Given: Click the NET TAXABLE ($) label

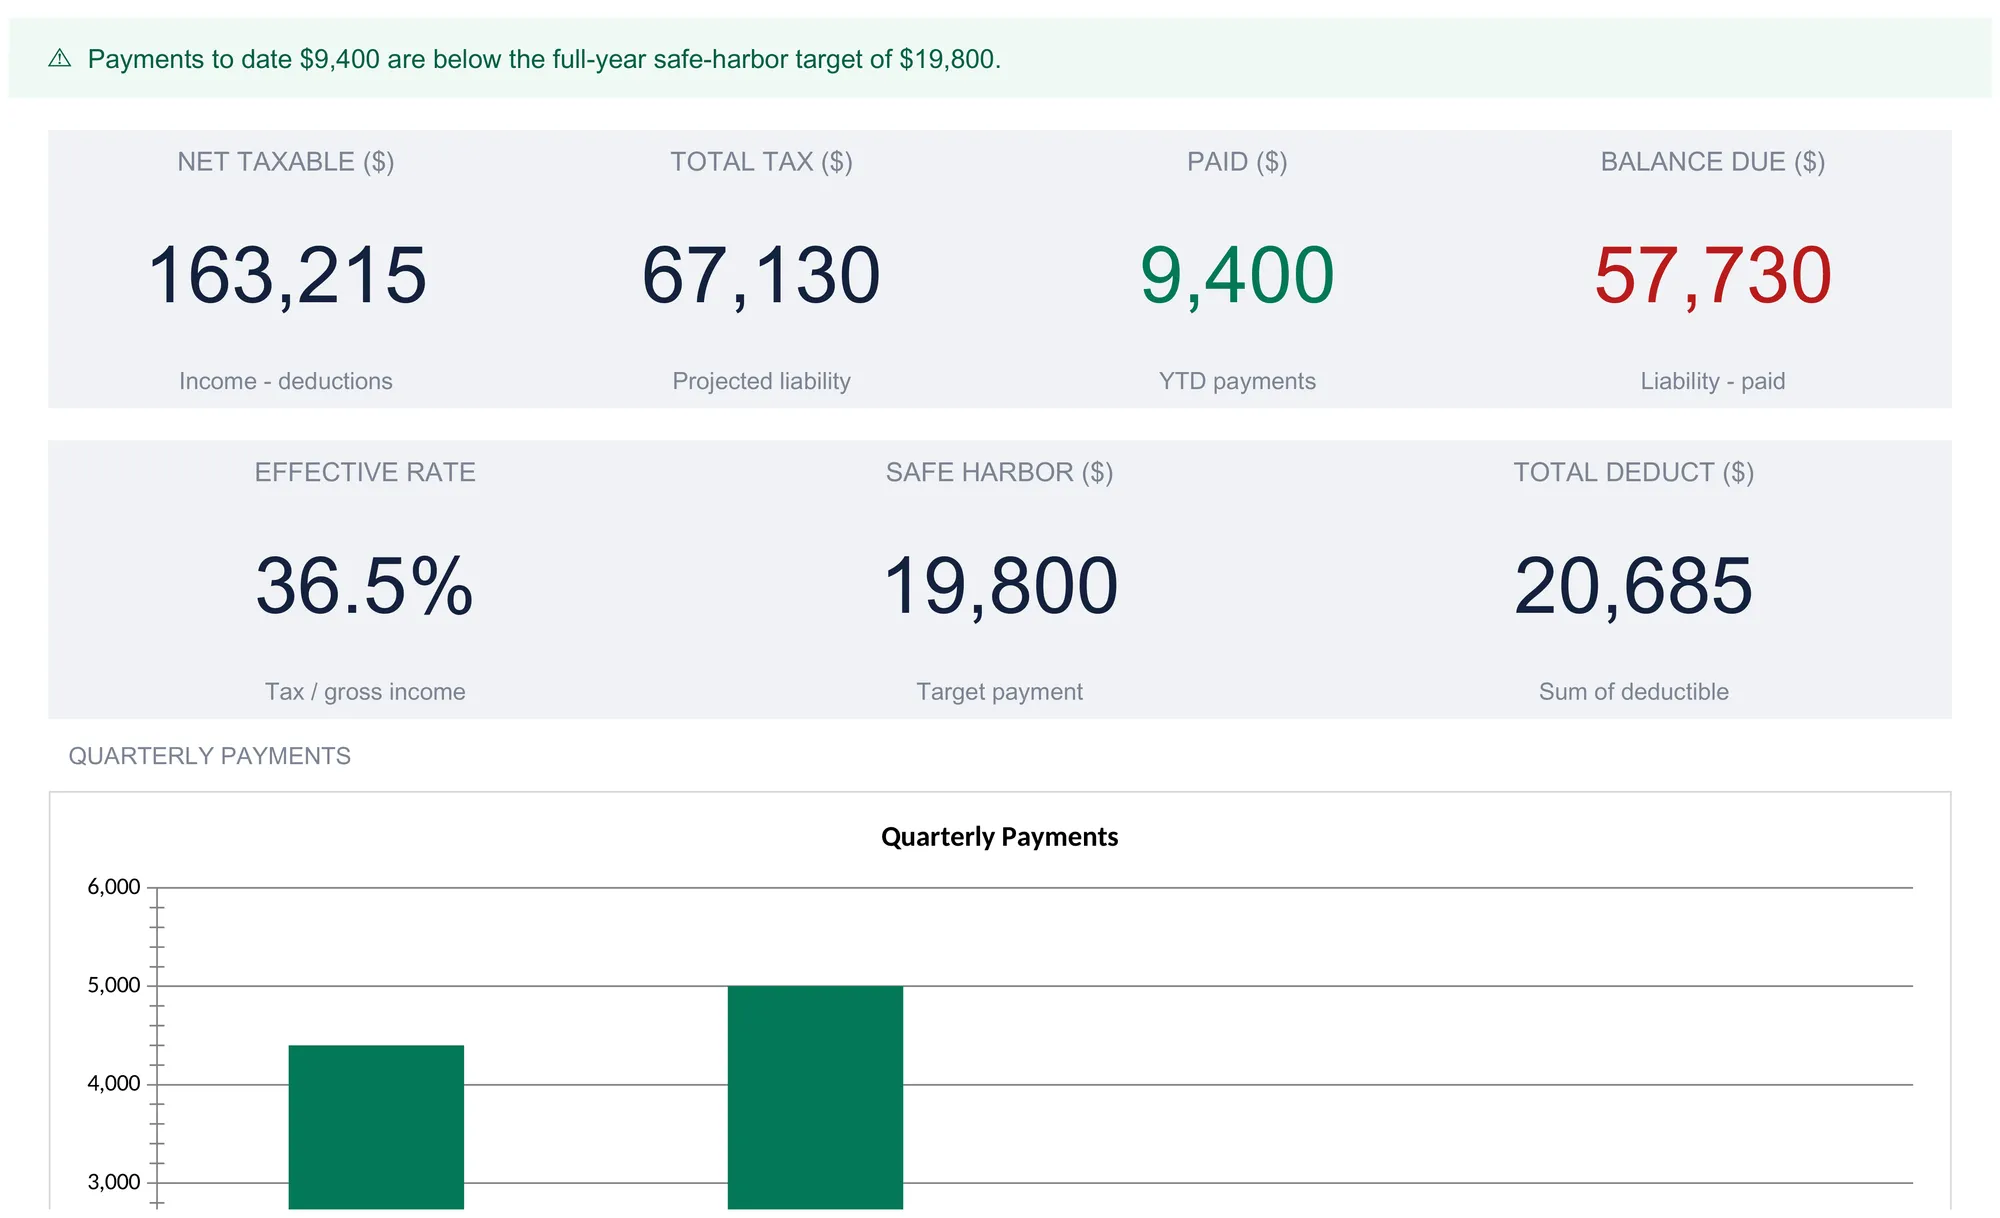Looking at the screenshot, I should (x=286, y=162).
